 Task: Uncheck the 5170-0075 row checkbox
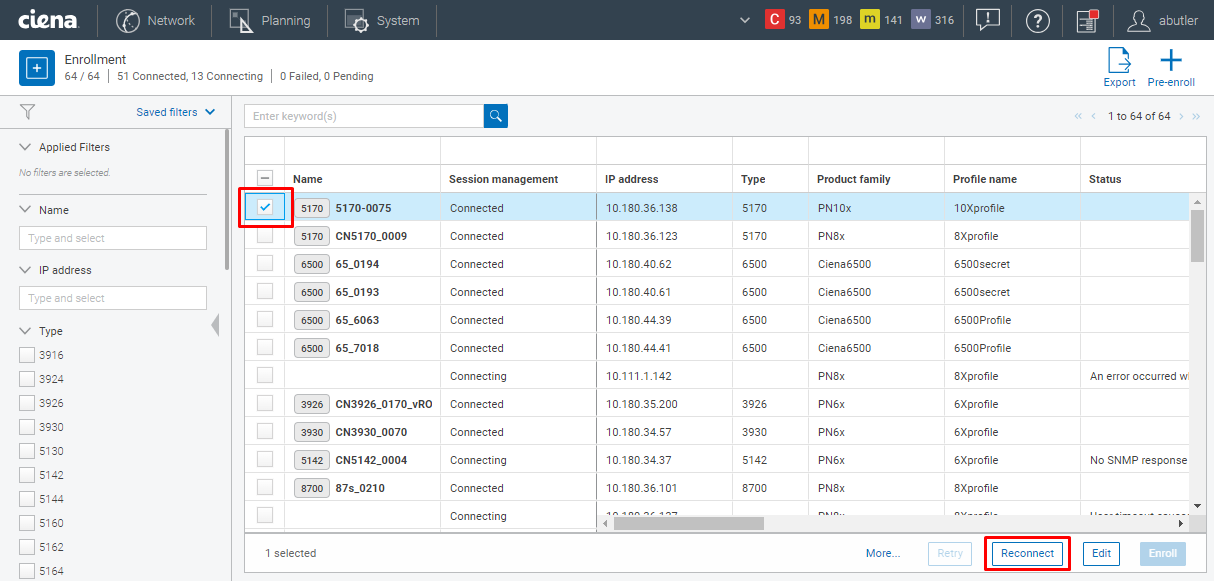pyautogui.click(x=265, y=207)
